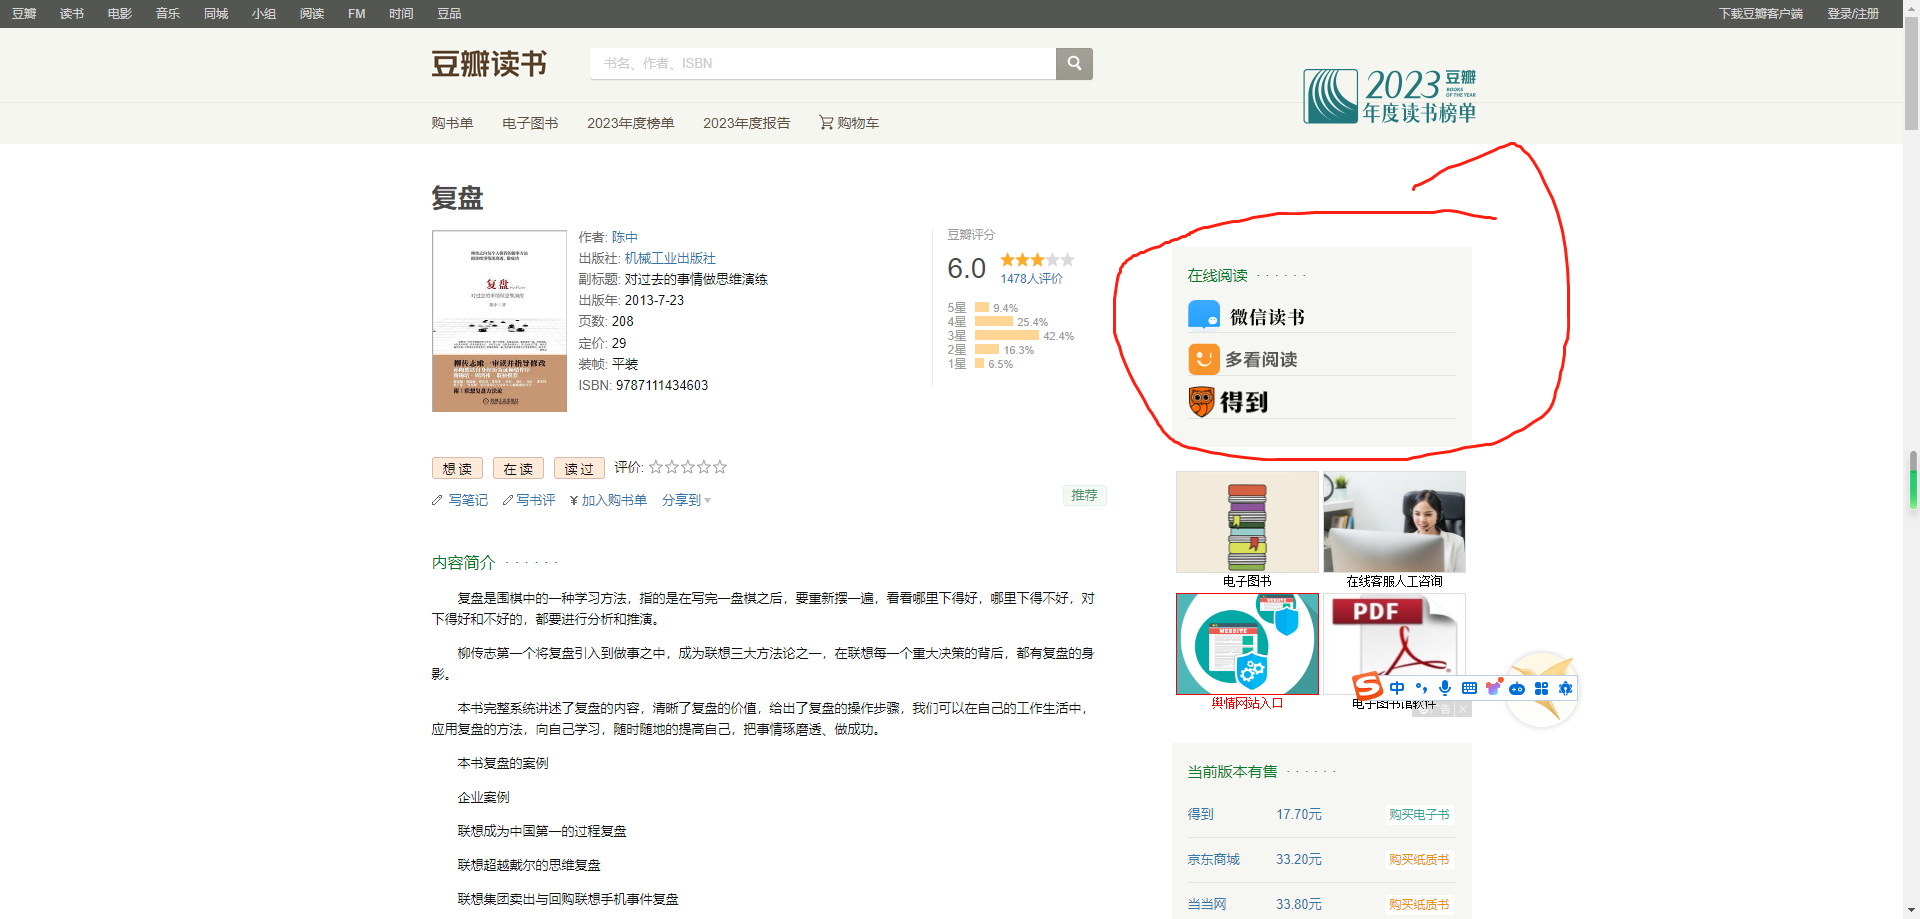Screen dimensions: 1920x919
Task: Click 下载豆瓣客户端 link
Action: click(1761, 14)
